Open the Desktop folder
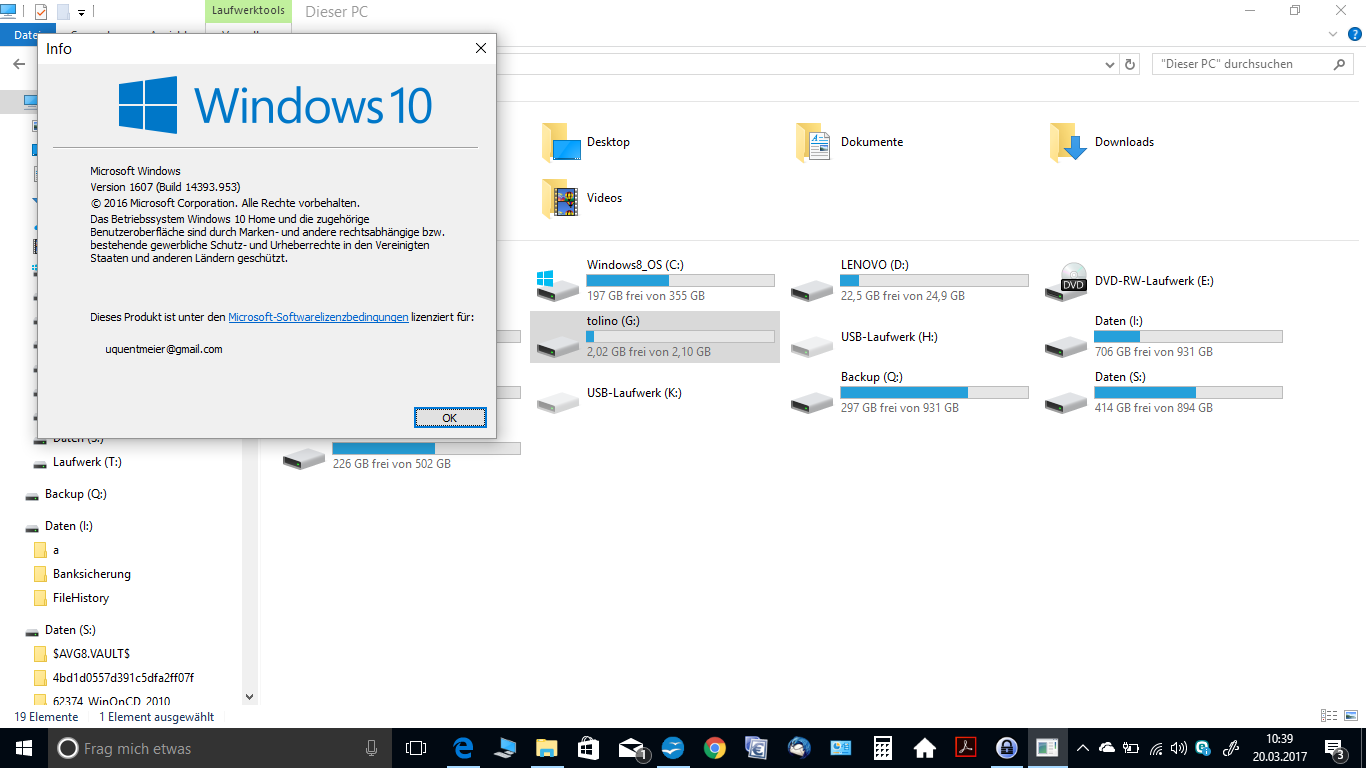Image resolution: width=1366 pixels, height=768 pixels. (x=585, y=142)
